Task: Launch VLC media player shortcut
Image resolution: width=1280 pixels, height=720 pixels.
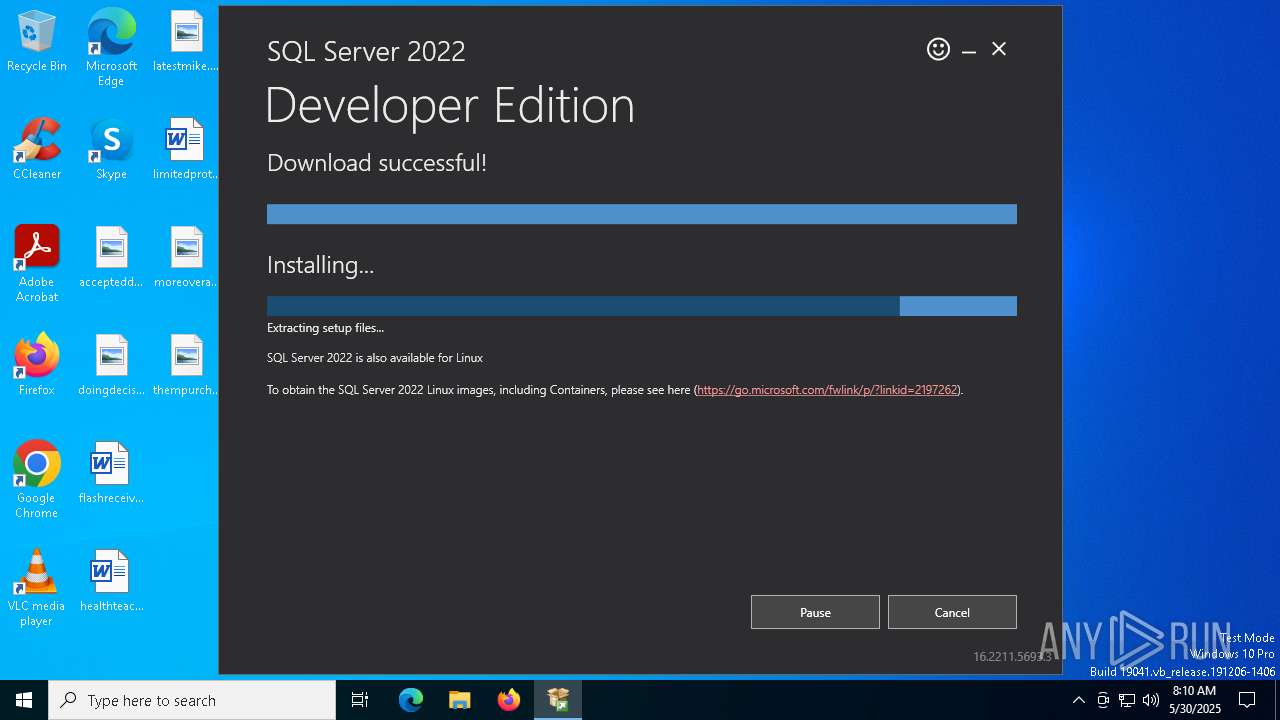Action: click(x=37, y=588)
